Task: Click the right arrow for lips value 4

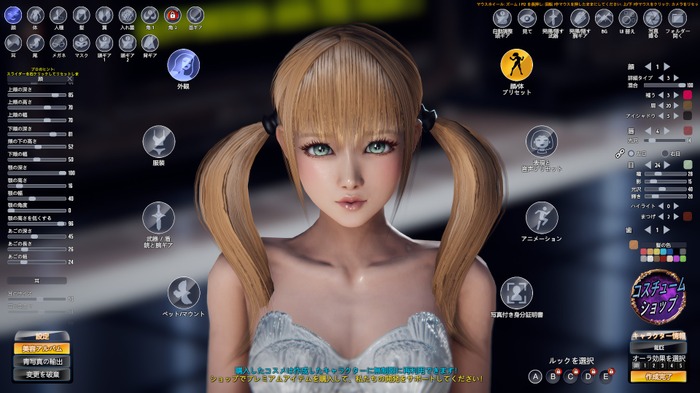Action: [667, 131]
